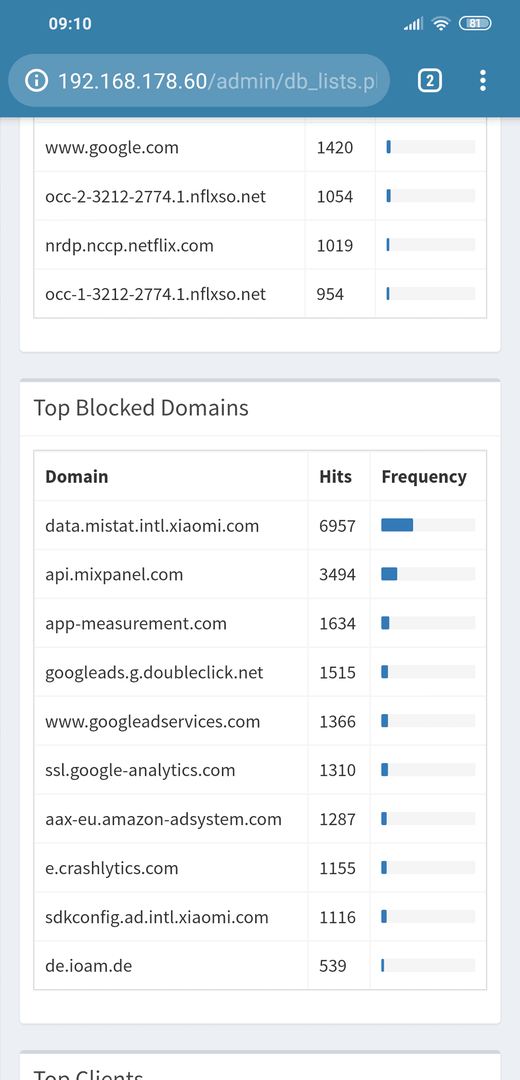520x1080 pixels.
Task: Open the api.mixpanel.com blocked domain
Action: click(x=114, y=574)
